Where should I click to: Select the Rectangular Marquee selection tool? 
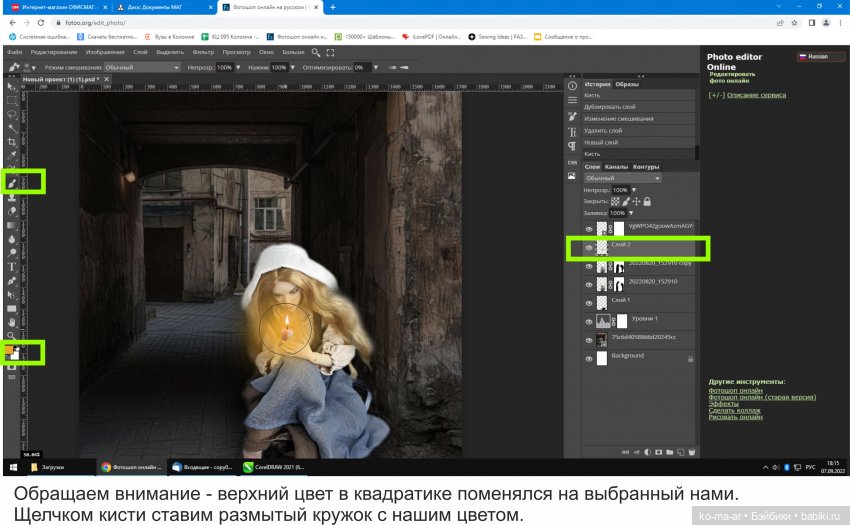click(x=11, y=100)
